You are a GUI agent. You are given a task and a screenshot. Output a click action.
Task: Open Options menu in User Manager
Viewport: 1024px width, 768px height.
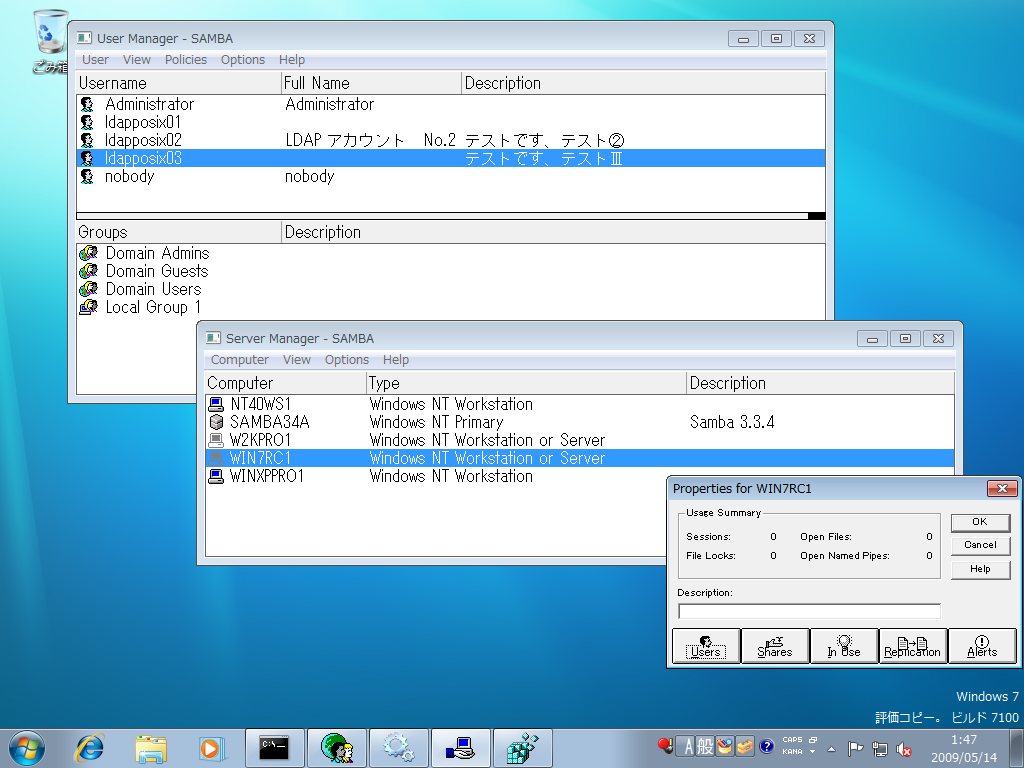tap(243, 59)
